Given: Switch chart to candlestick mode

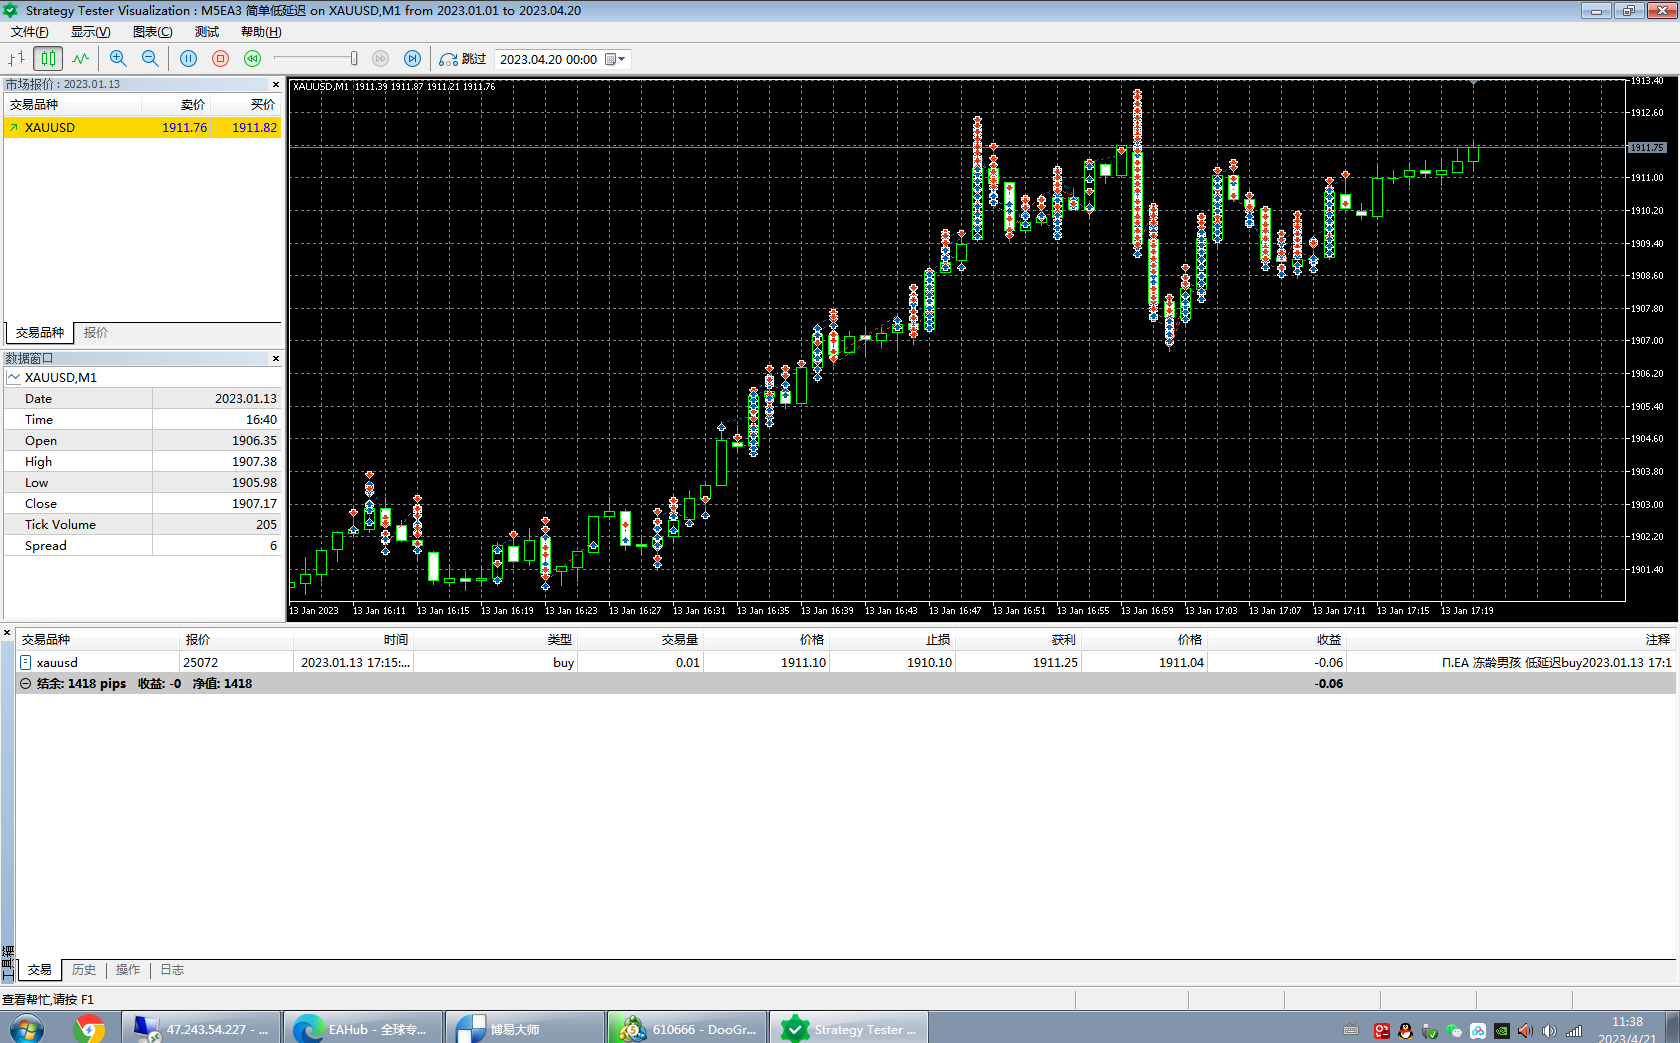Looking at the screenshot, I should (48, 59).
